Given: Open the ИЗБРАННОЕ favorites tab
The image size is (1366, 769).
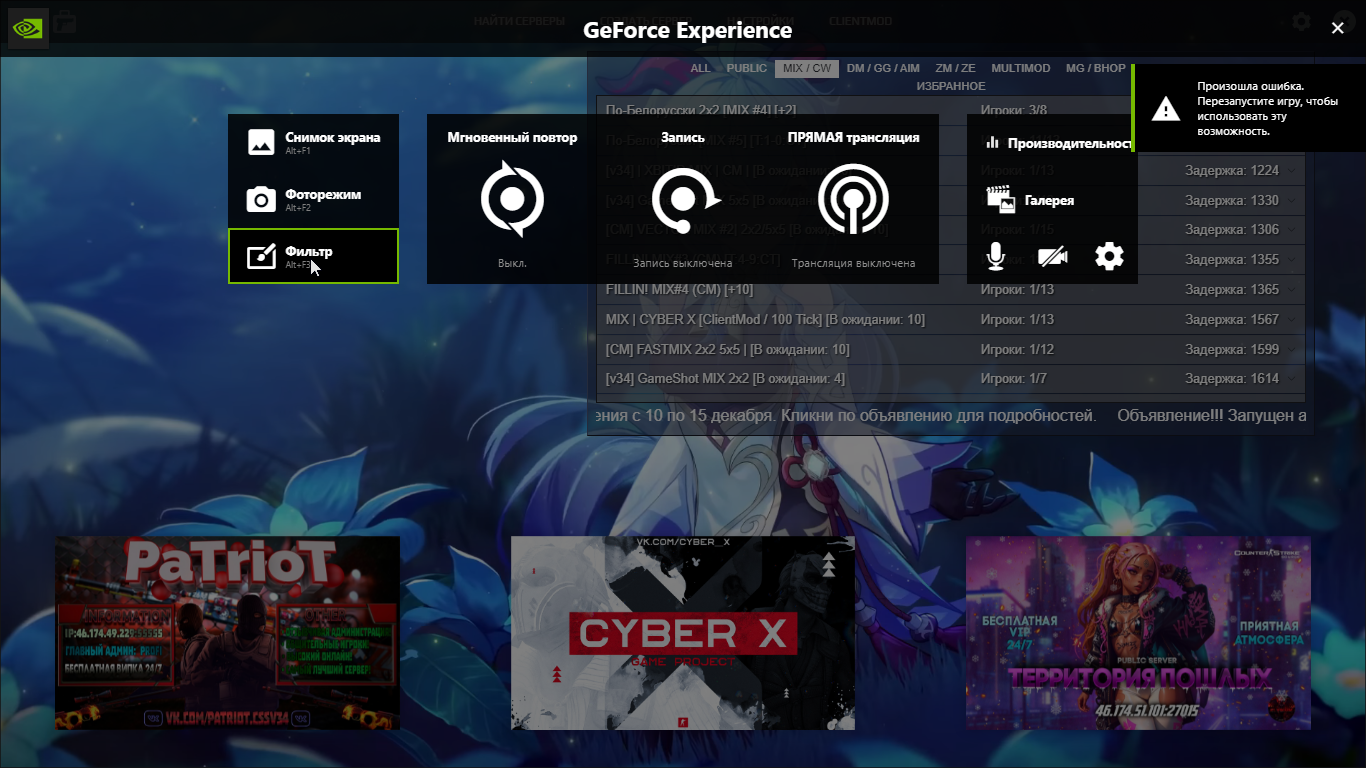Looking at the screenshot, I should [951, 86].
